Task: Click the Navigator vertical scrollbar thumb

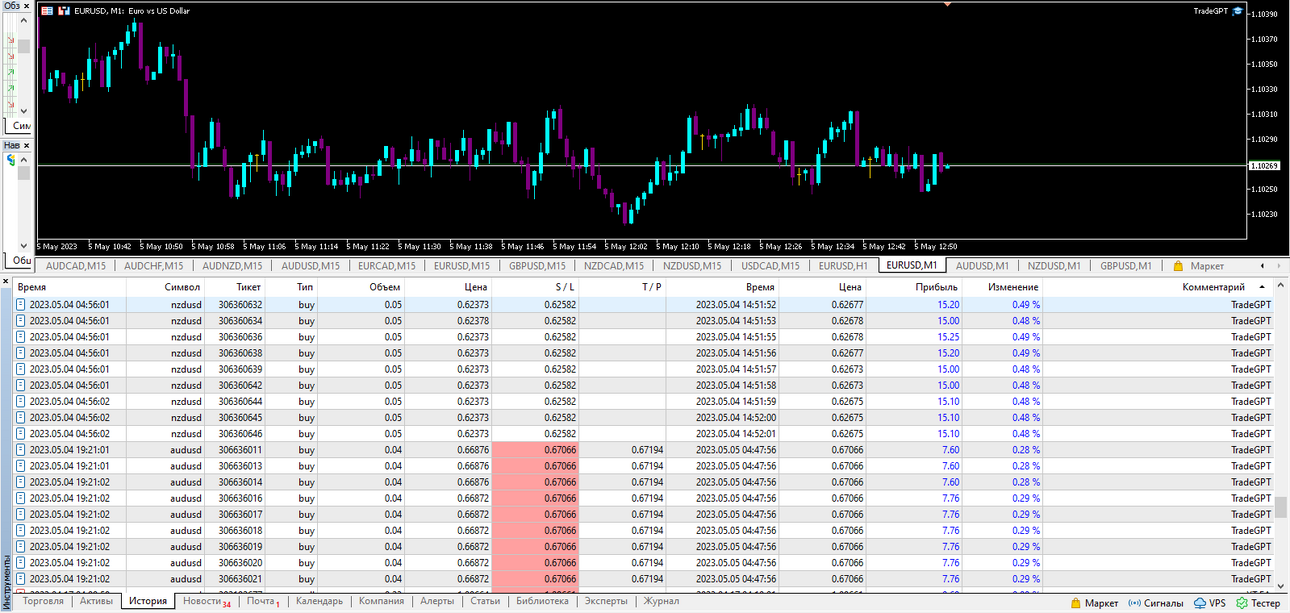Action: 24,173
